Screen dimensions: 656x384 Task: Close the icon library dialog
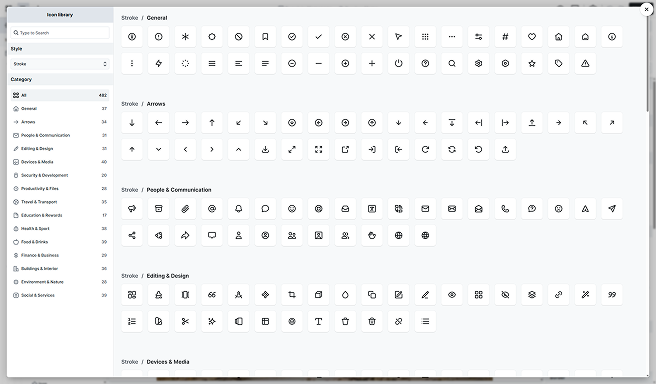(x=646, y=9)
